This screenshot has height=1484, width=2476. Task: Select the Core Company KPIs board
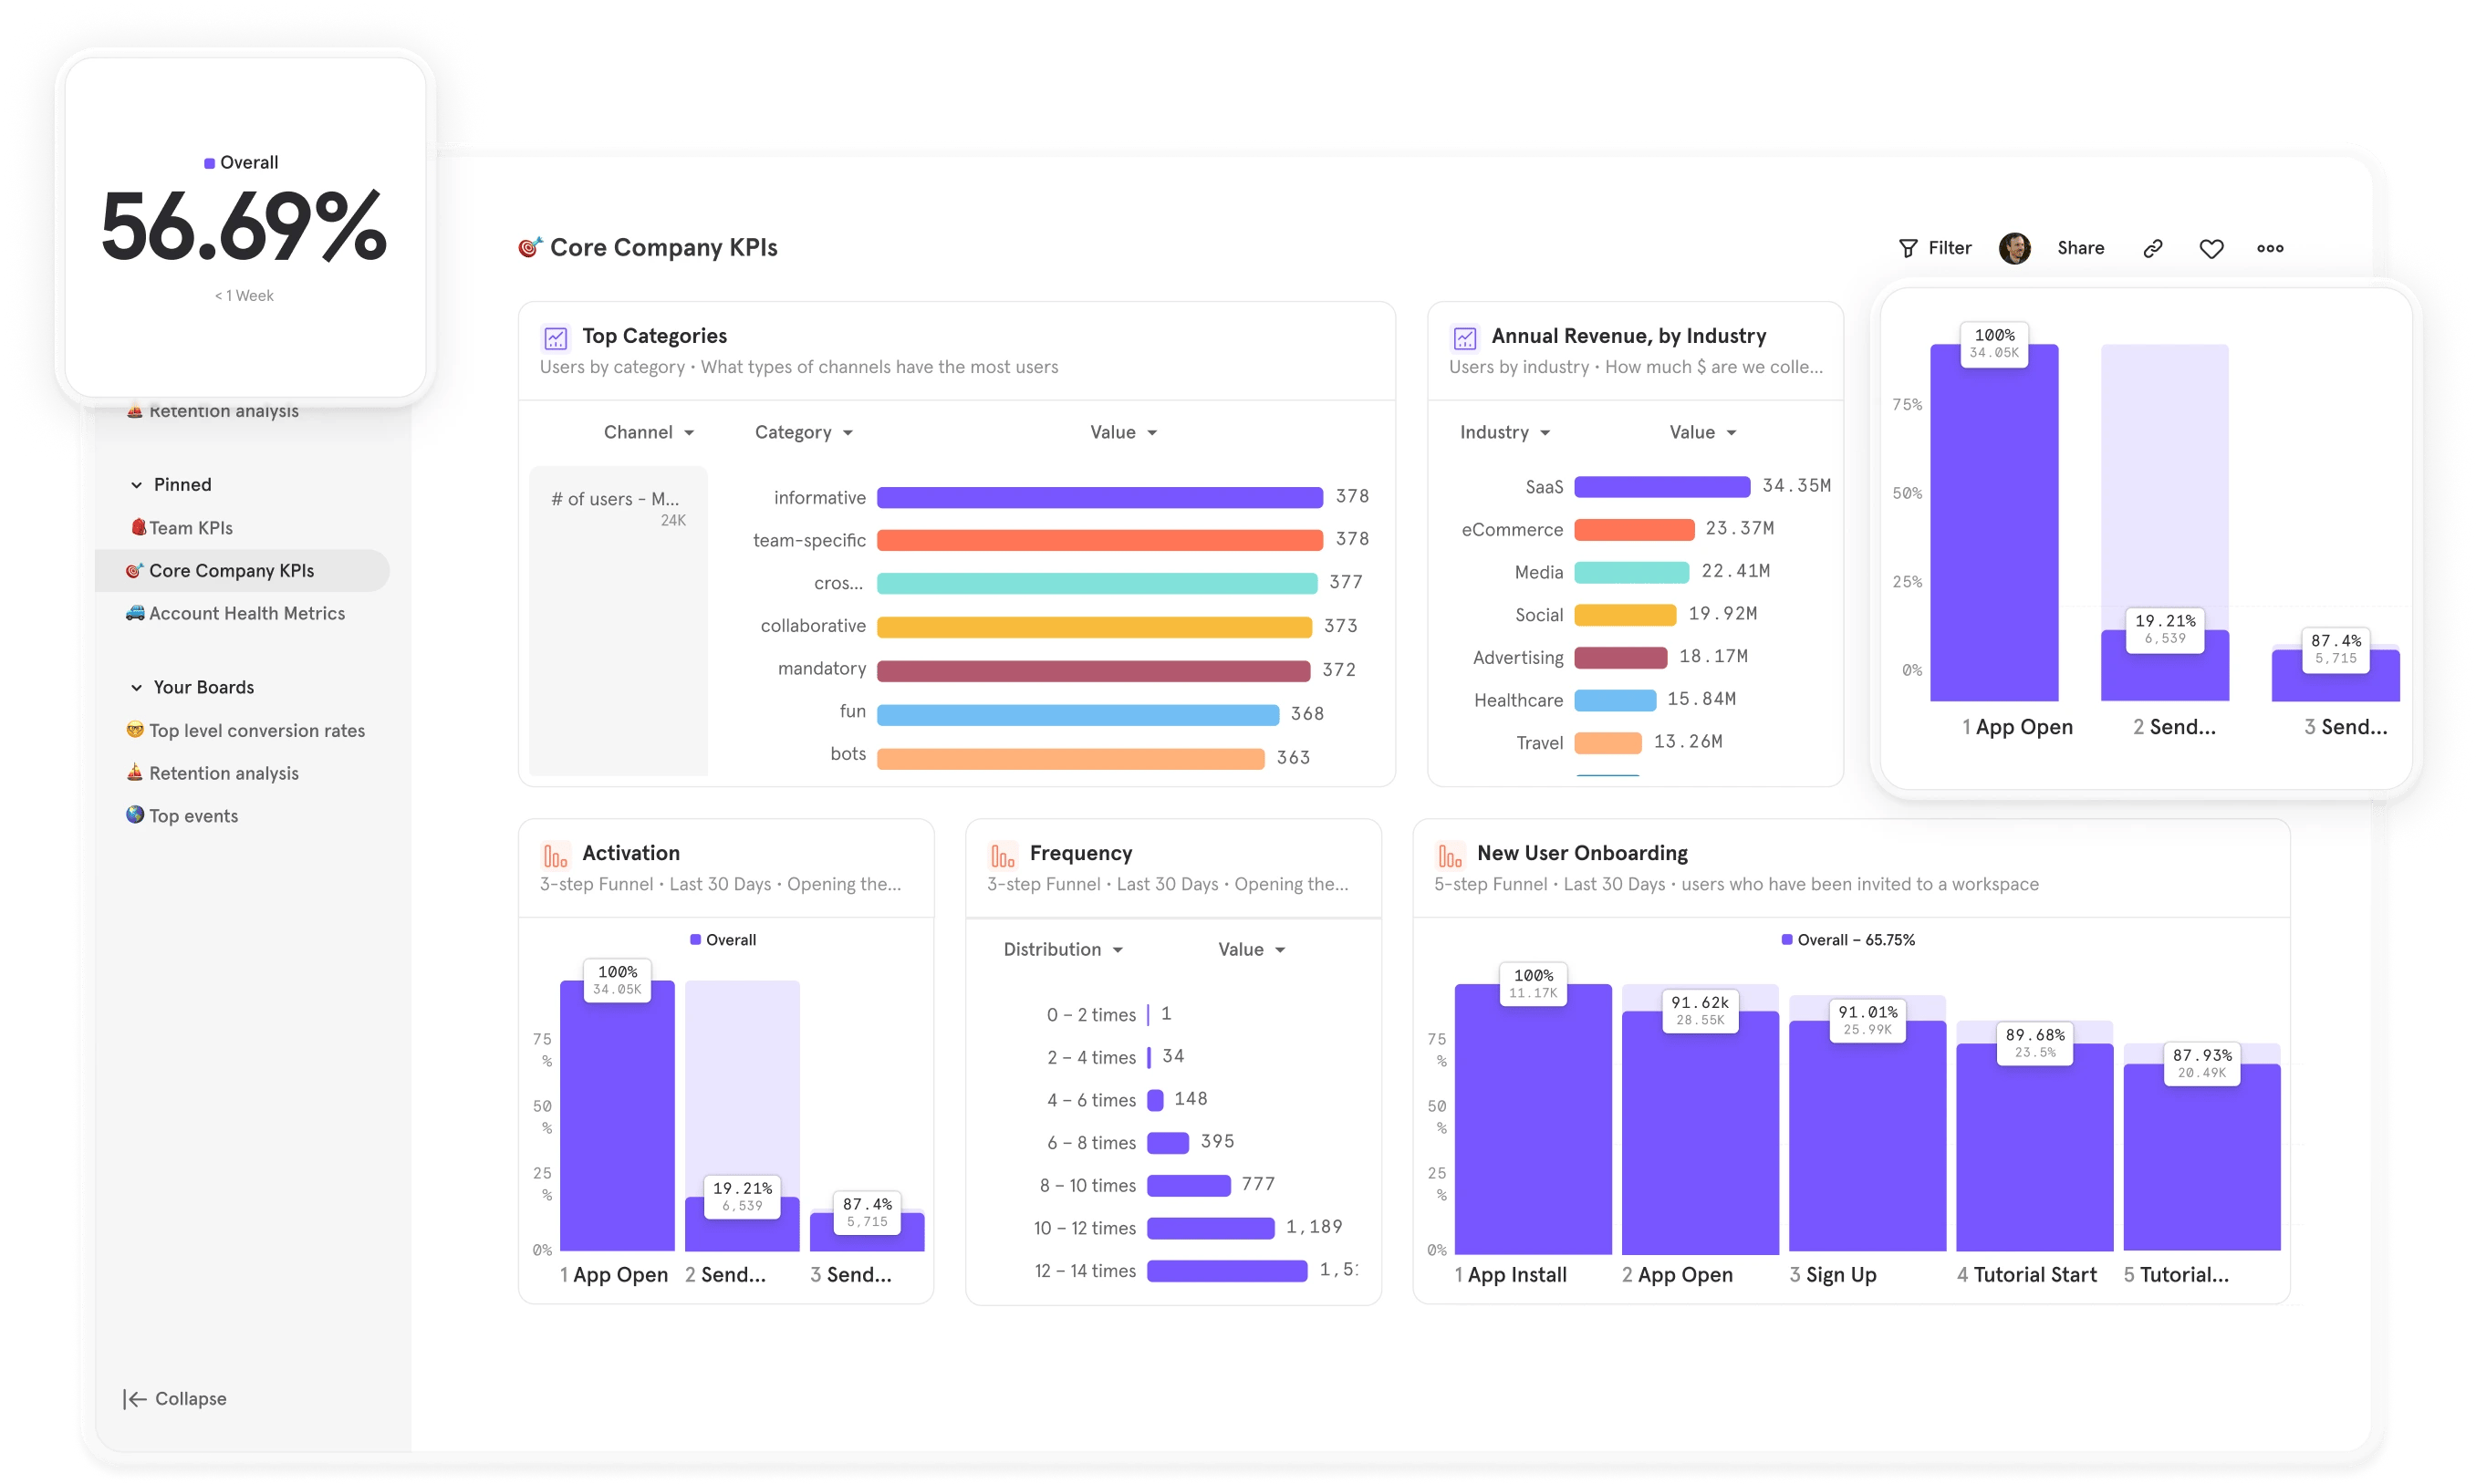[x=231, y=570]
